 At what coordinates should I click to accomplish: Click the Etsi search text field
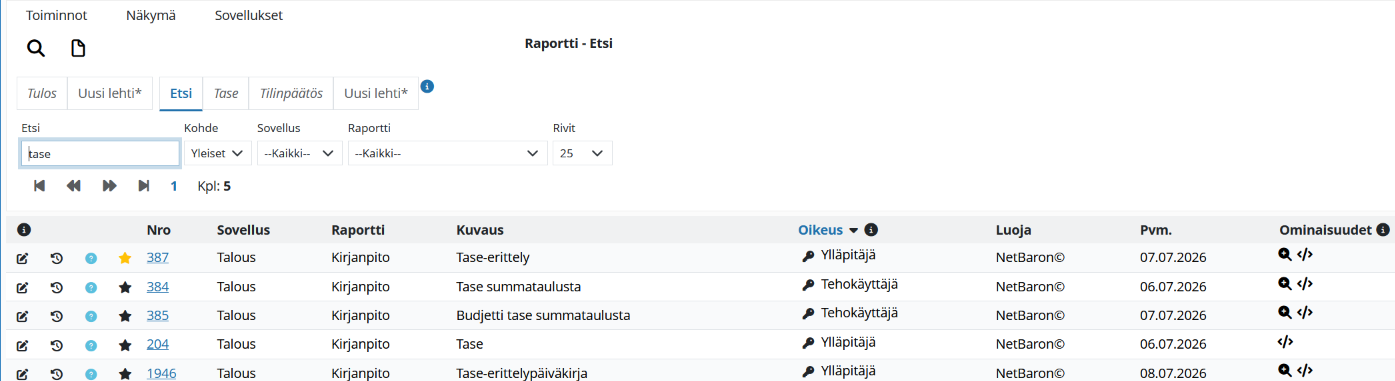coord(100,153)
